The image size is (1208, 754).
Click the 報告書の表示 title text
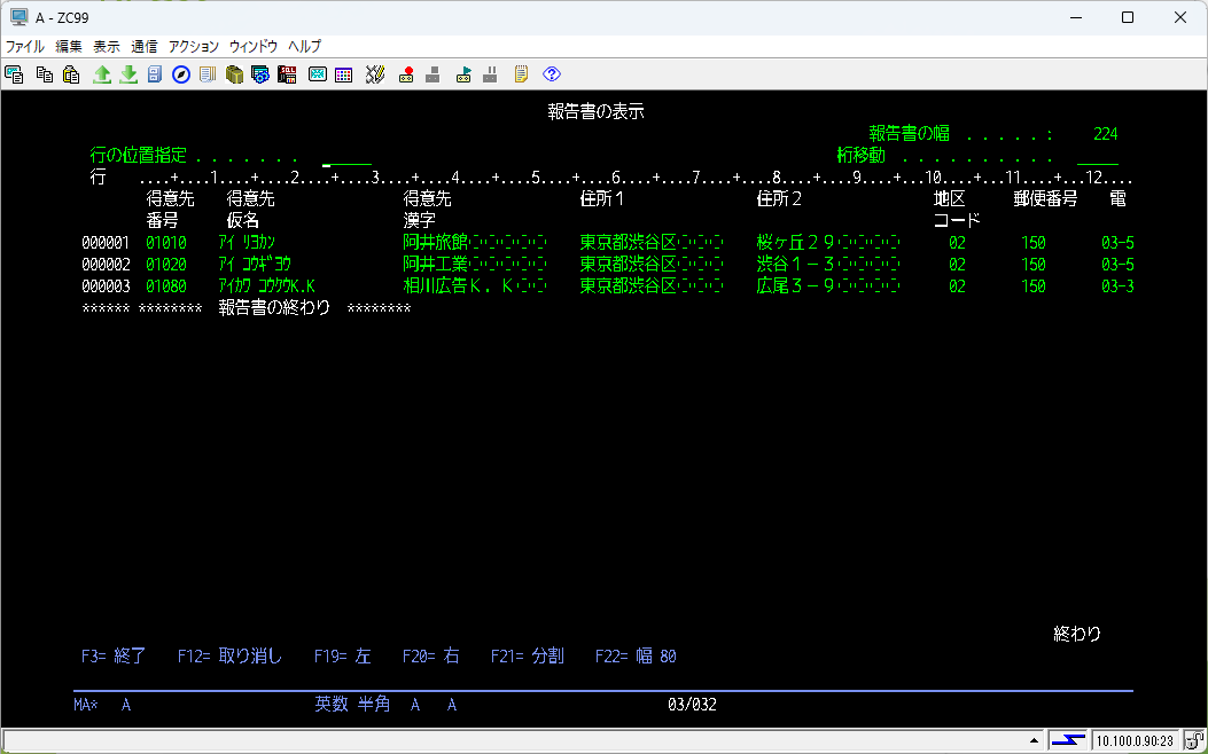[x=596, y=112]
